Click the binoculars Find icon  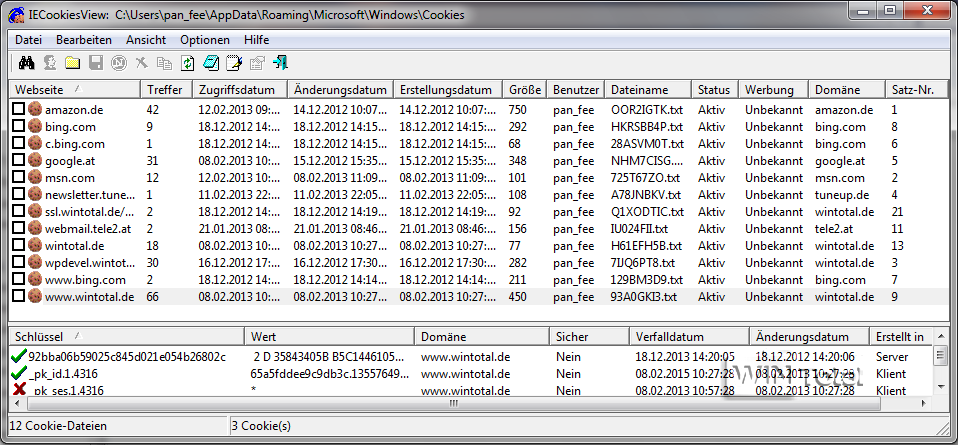(27, 62)
